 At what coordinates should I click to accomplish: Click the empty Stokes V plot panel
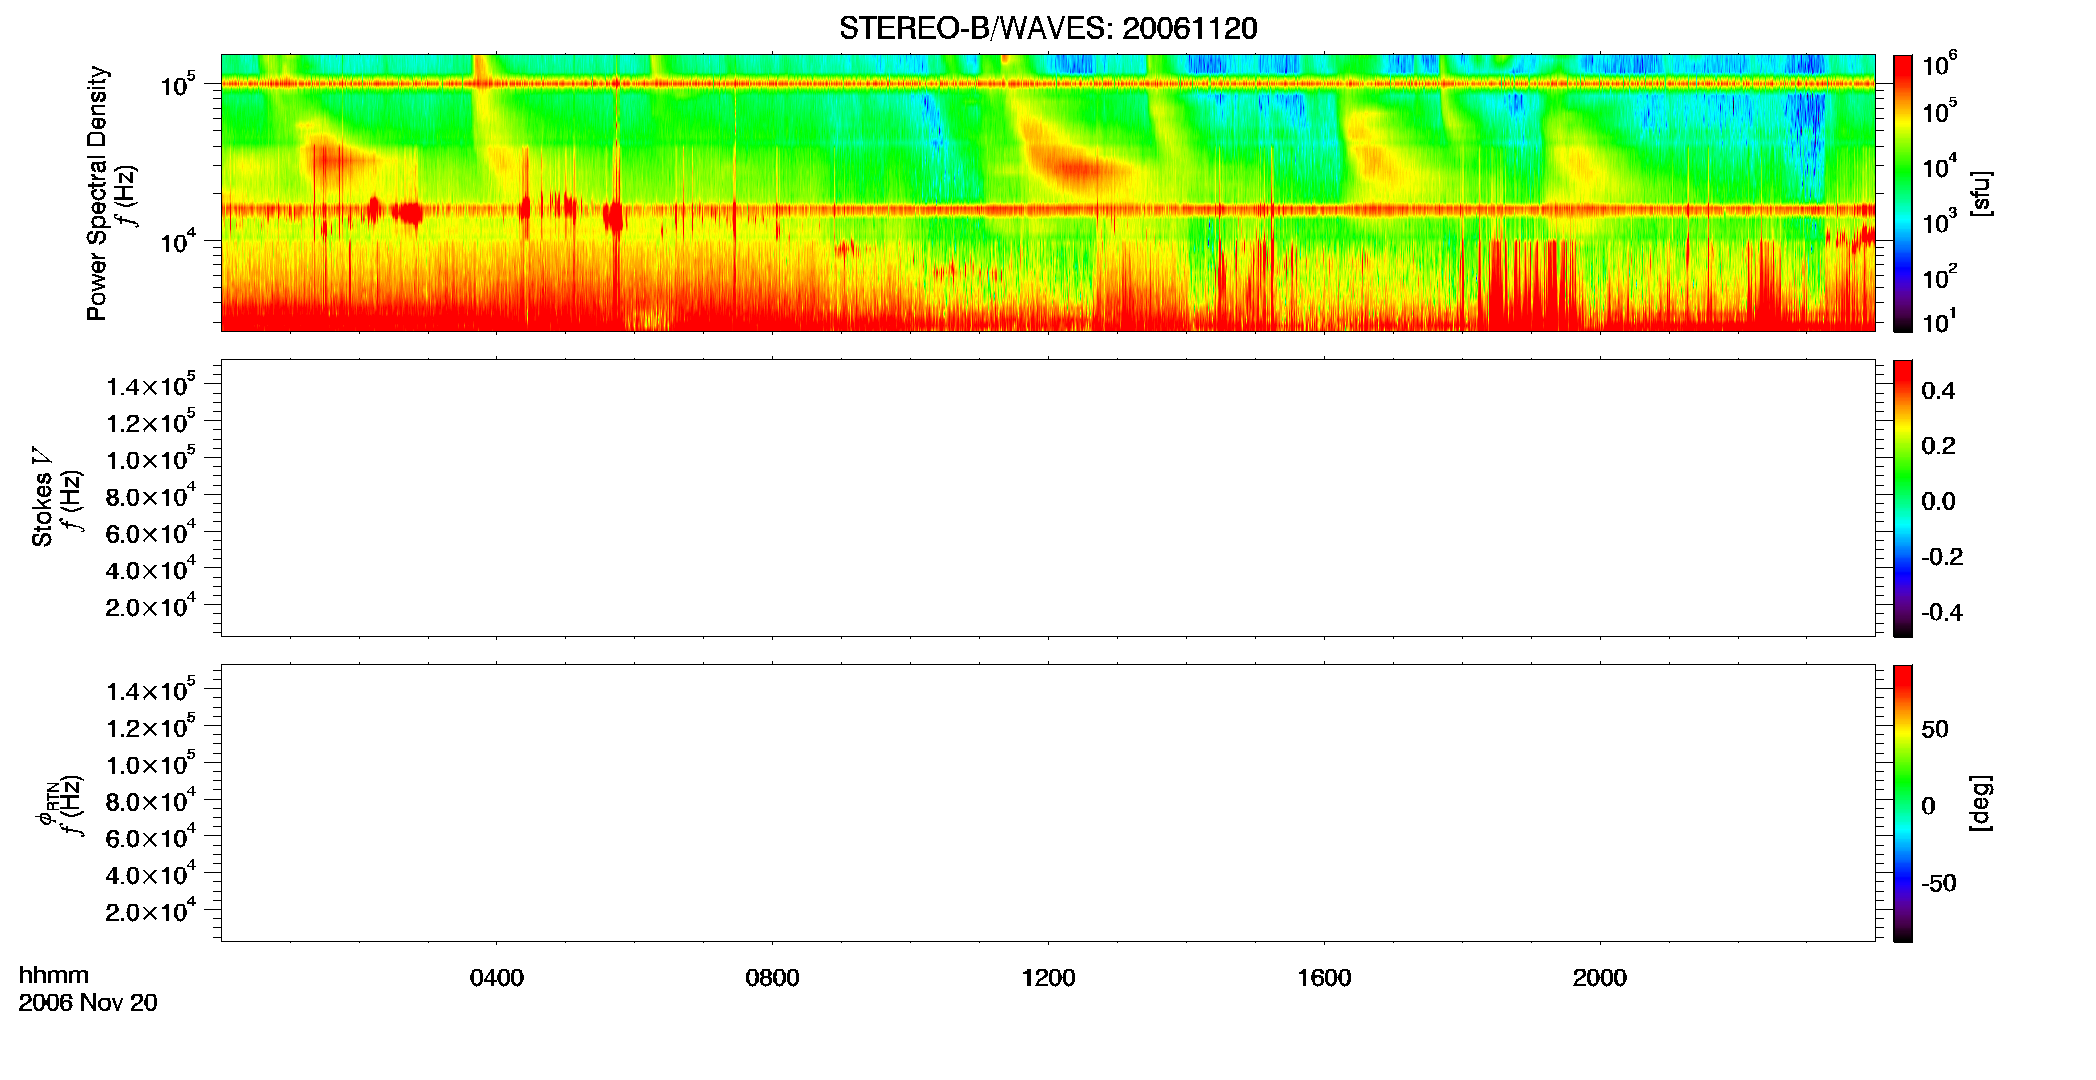1048,498
